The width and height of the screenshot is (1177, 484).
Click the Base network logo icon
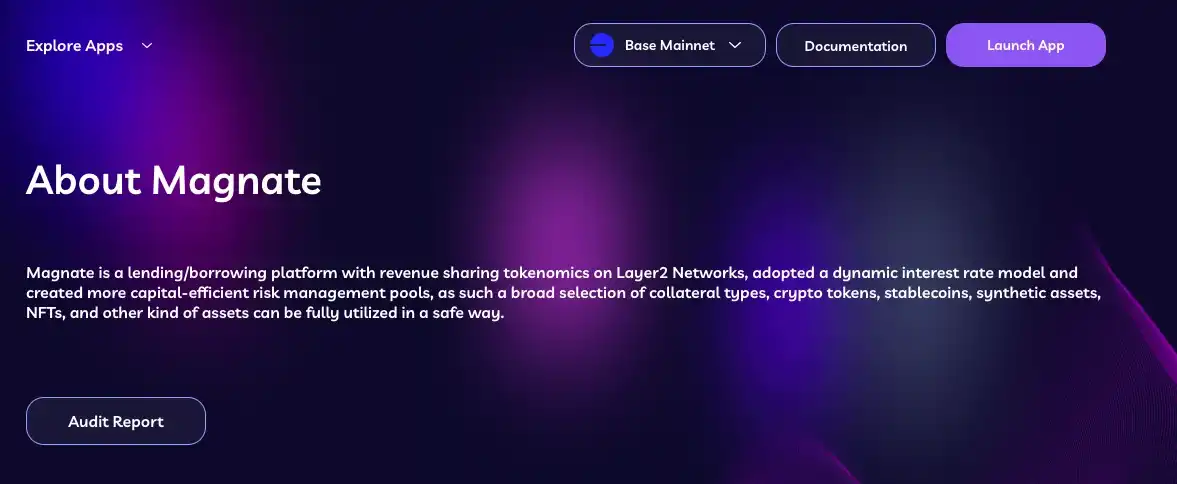coord(602,45)
